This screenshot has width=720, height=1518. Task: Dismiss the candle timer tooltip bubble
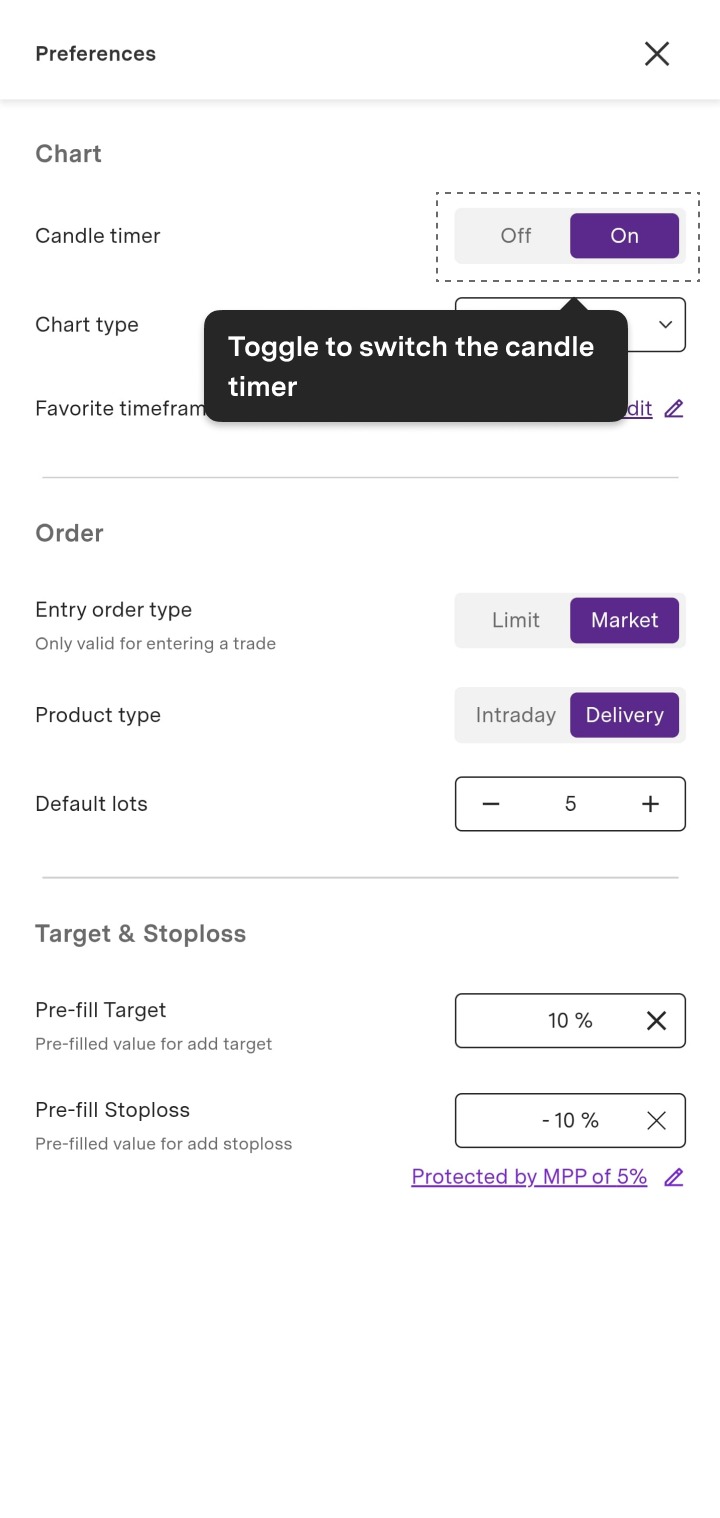[416, 366]
